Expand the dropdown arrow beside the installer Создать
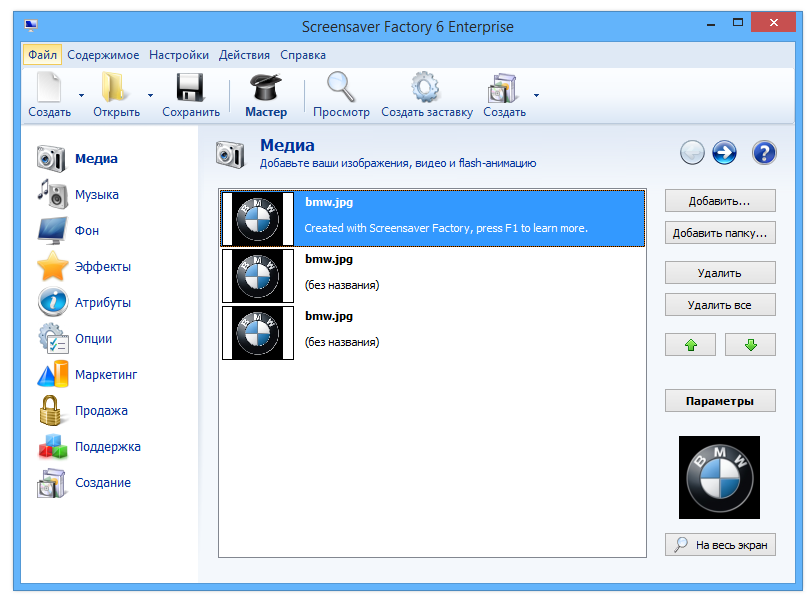The image size is (812, 604). pos(536,95)
